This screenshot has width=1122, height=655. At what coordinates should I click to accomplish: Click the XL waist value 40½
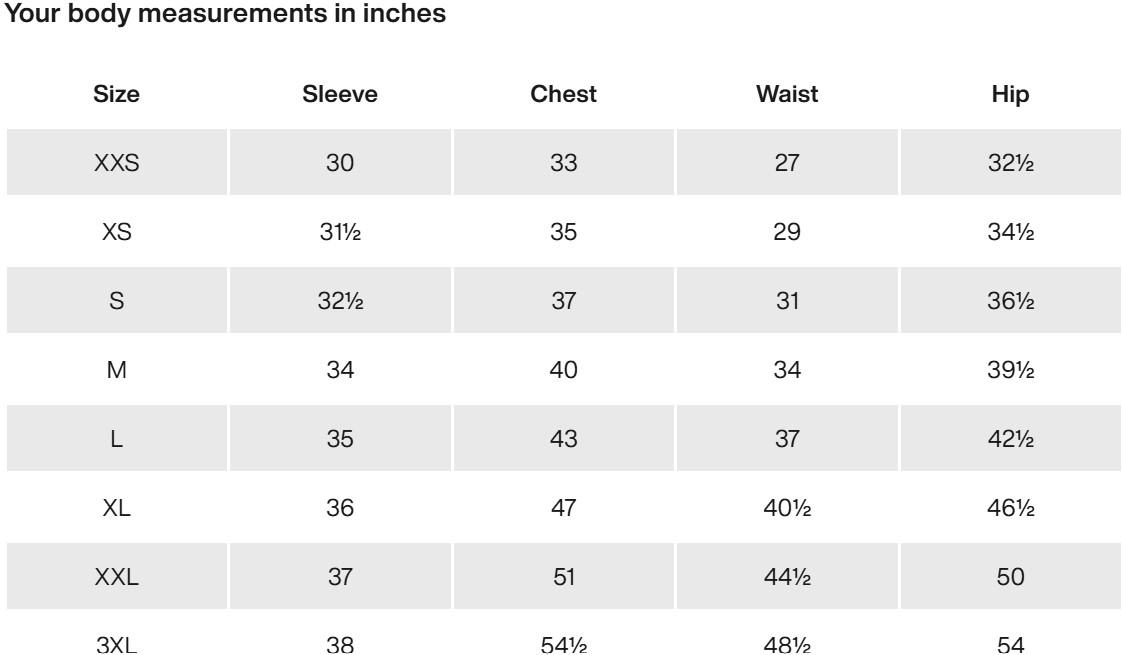787,508
